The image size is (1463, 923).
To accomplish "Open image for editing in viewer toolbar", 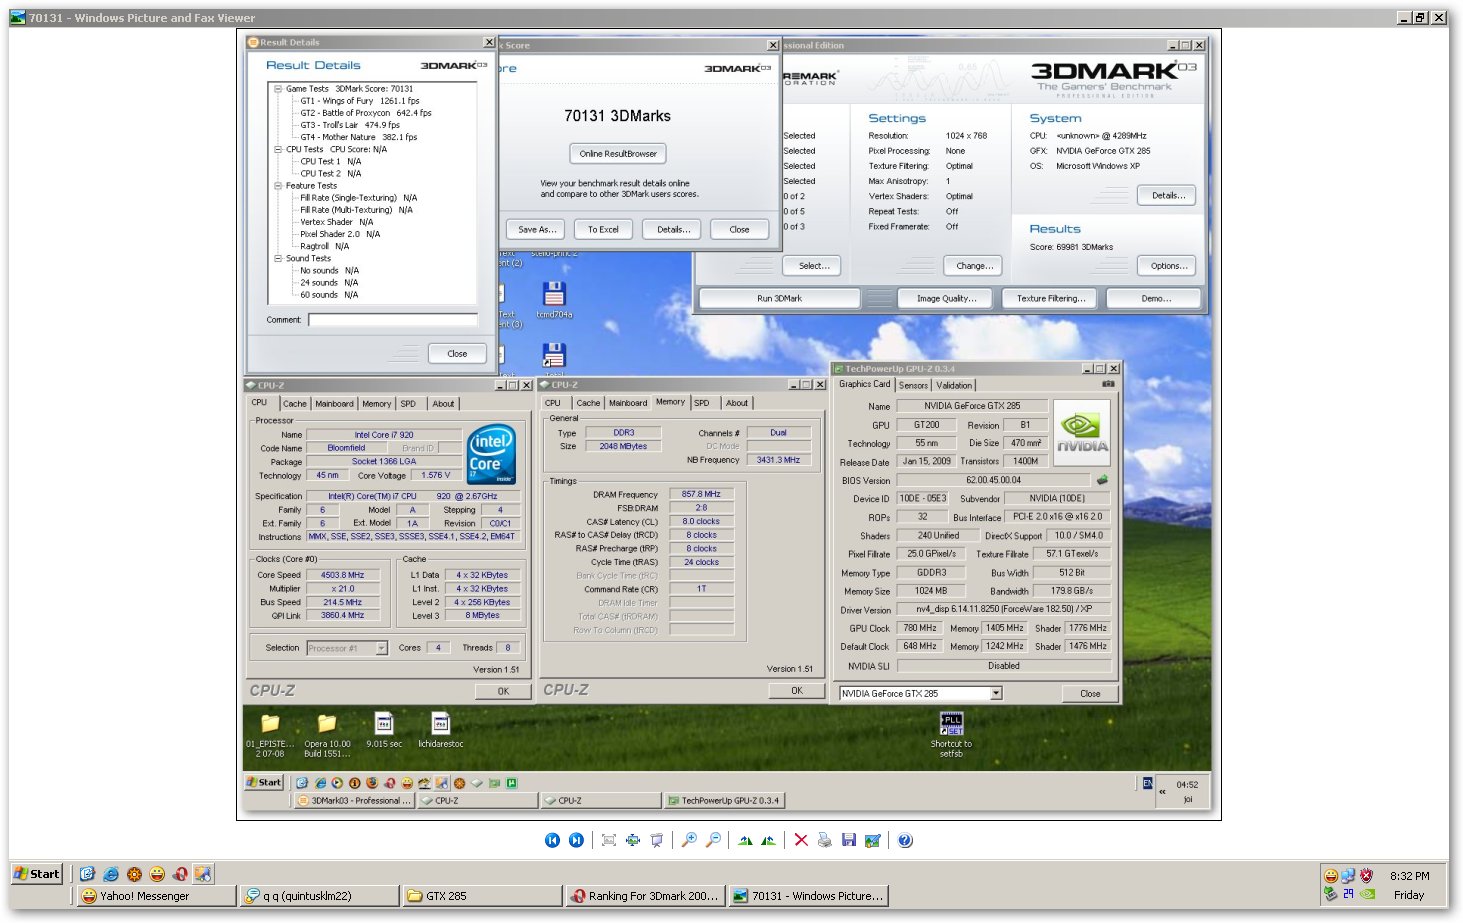I will [872, 840].
